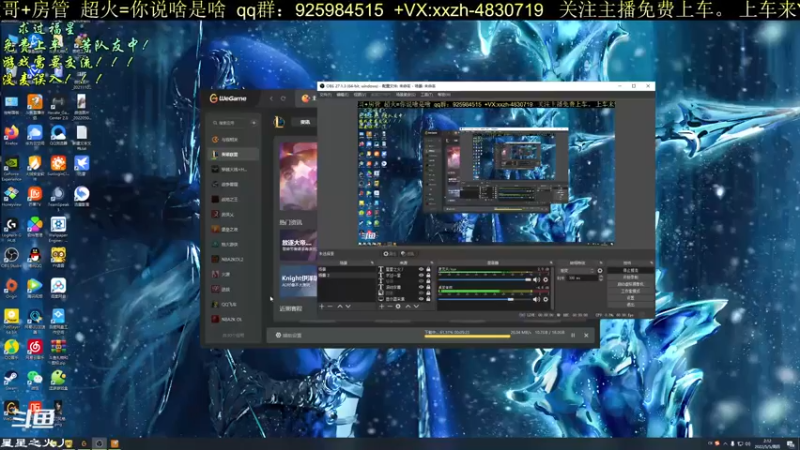
Task: Select the TeamSpeak 3 desktop icon
Action: click(x=58, y=197)
